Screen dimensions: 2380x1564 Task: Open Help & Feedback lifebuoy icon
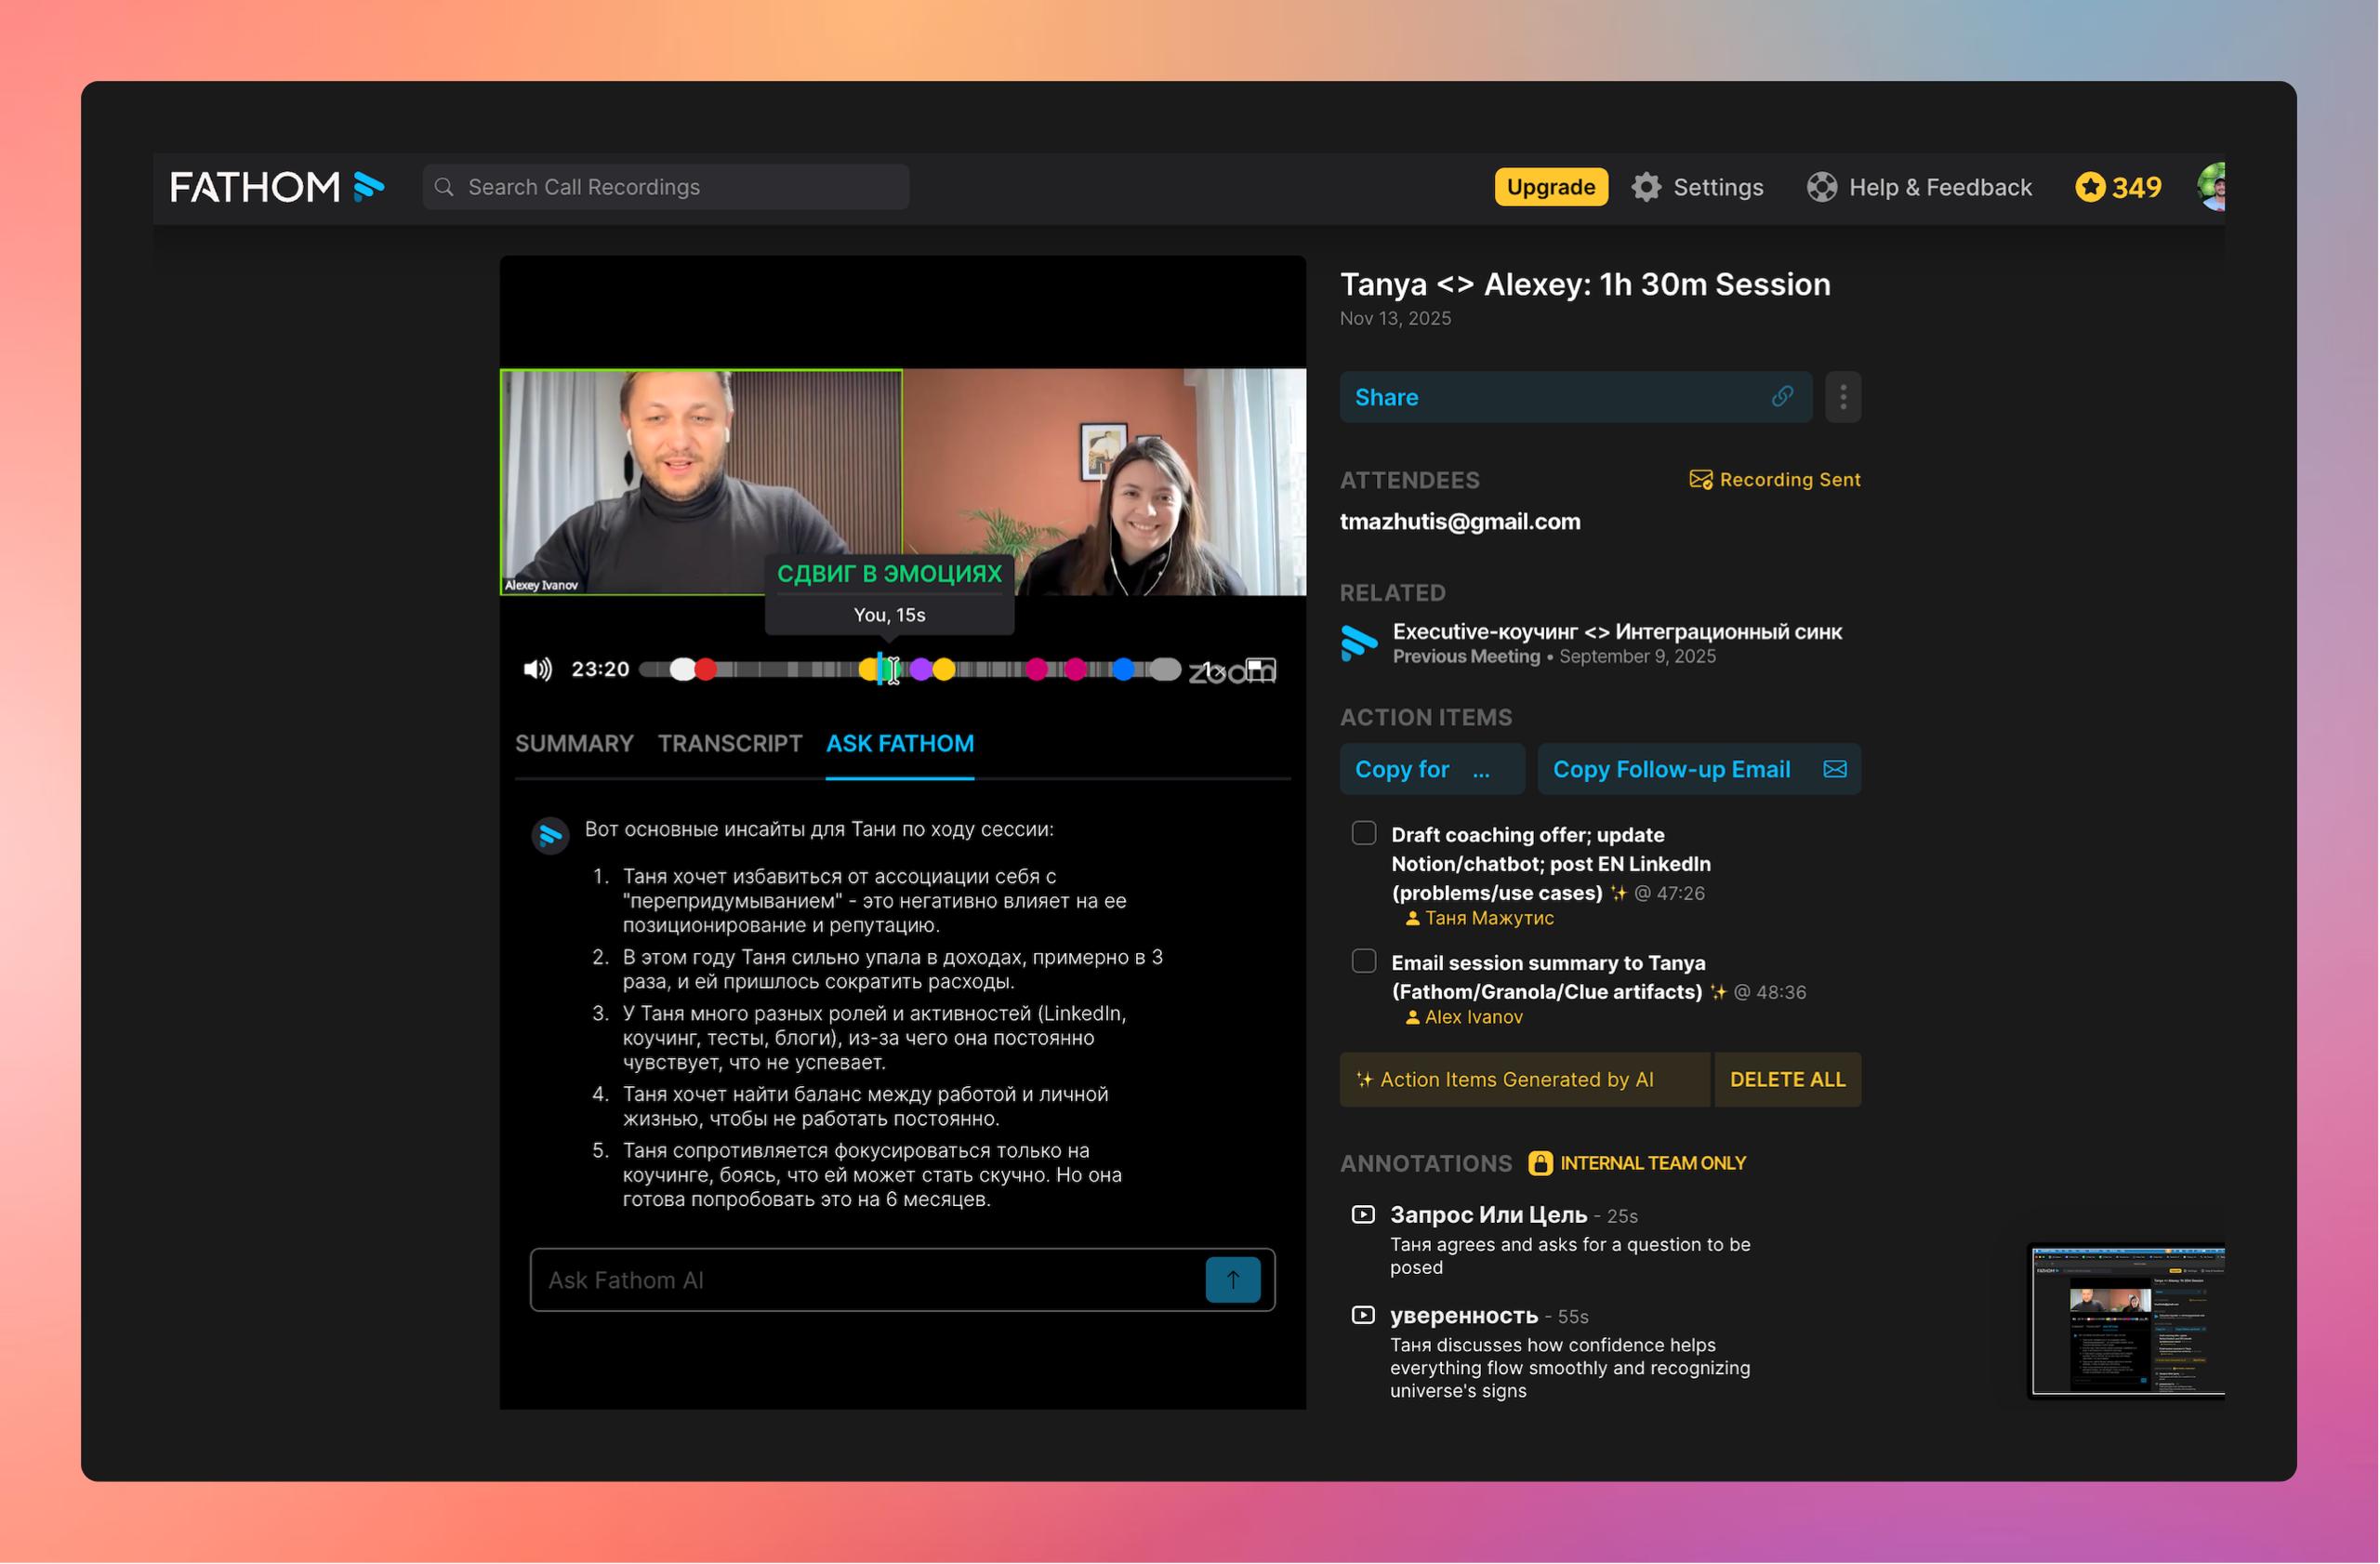click(1821, 187)
